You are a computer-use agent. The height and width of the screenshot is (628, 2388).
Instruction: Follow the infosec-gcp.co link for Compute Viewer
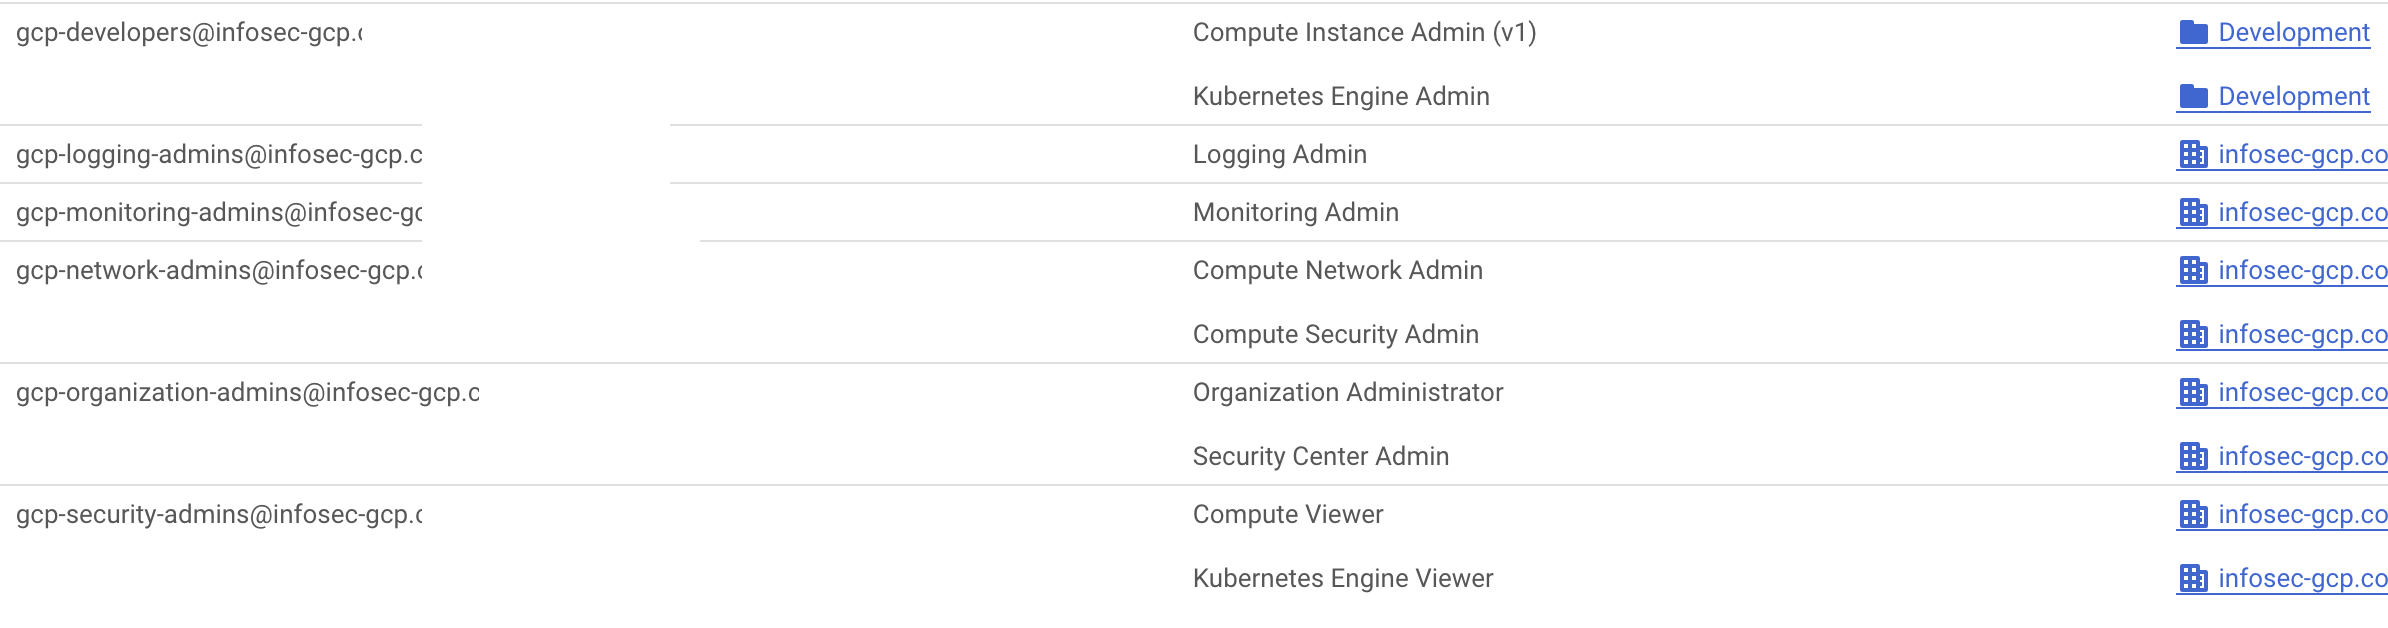coord(2300,514)
